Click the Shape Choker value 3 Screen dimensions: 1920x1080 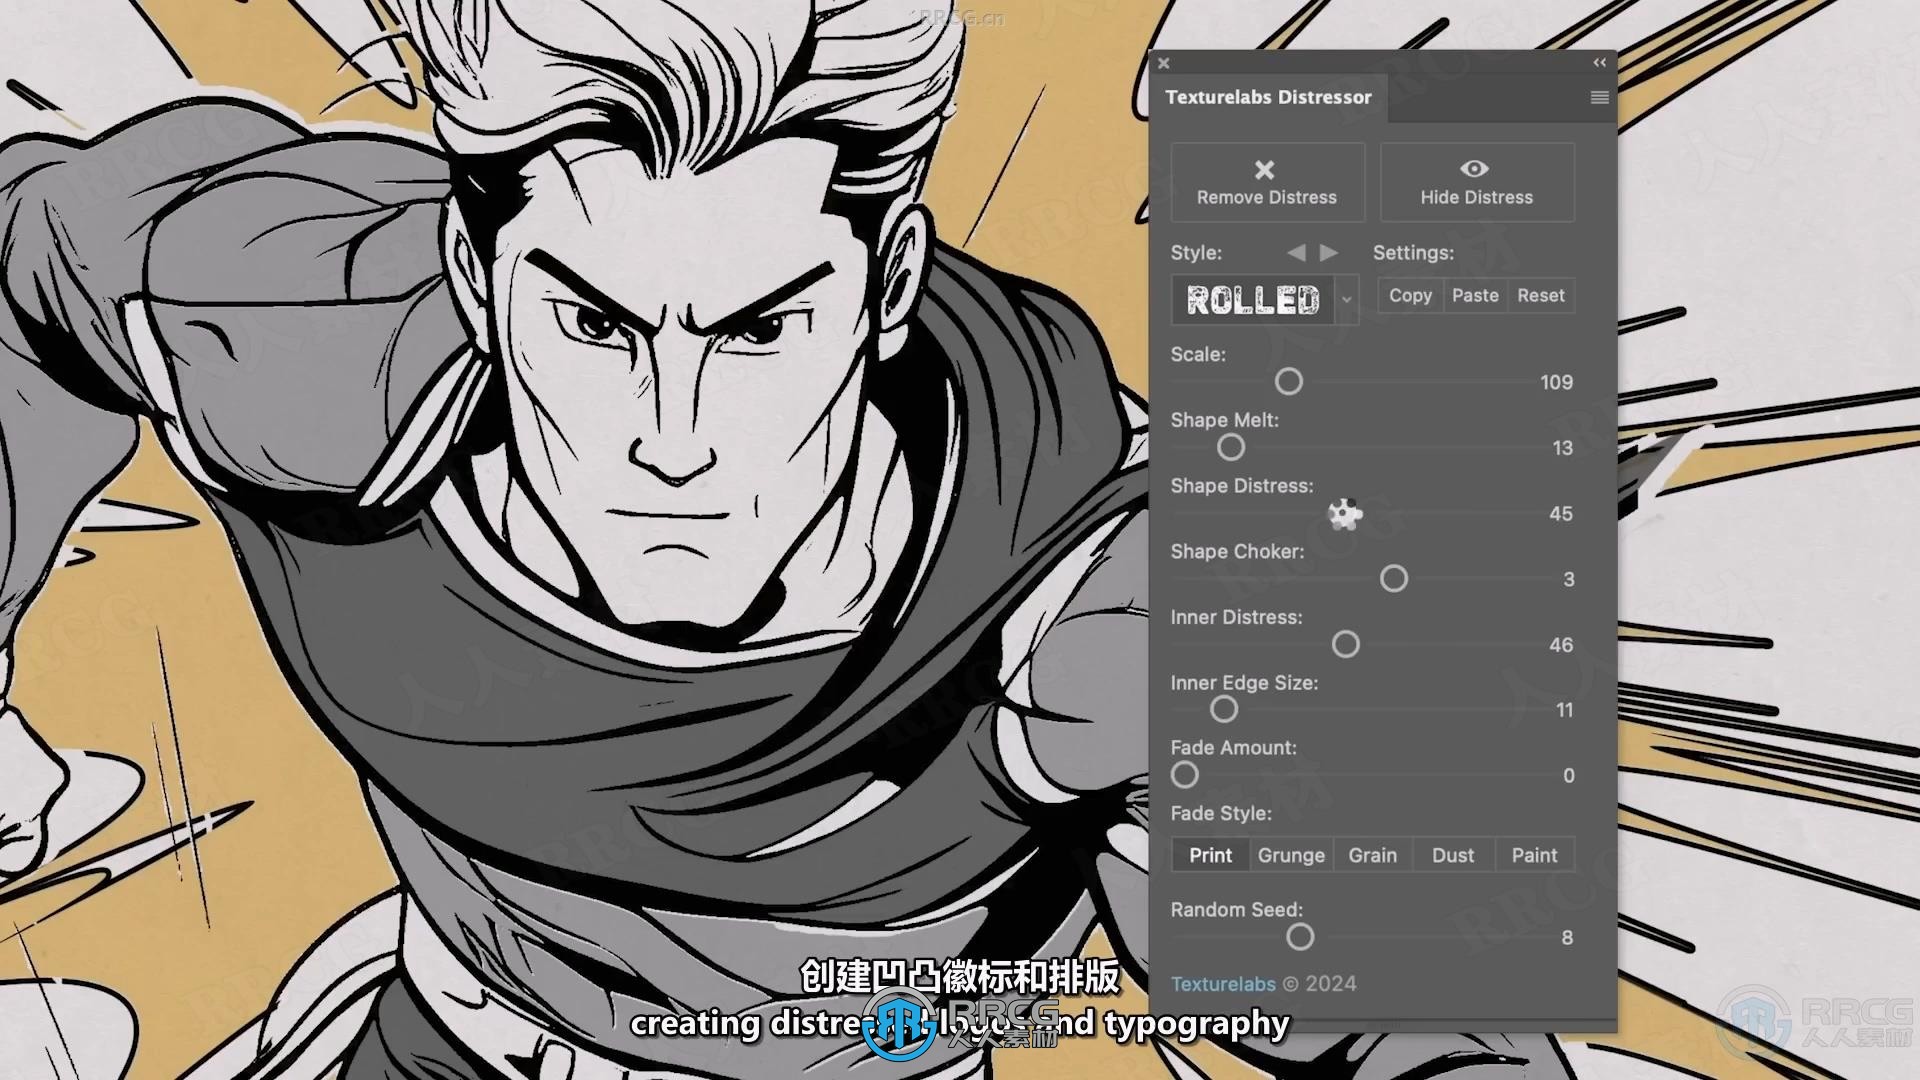point(1568,579)
